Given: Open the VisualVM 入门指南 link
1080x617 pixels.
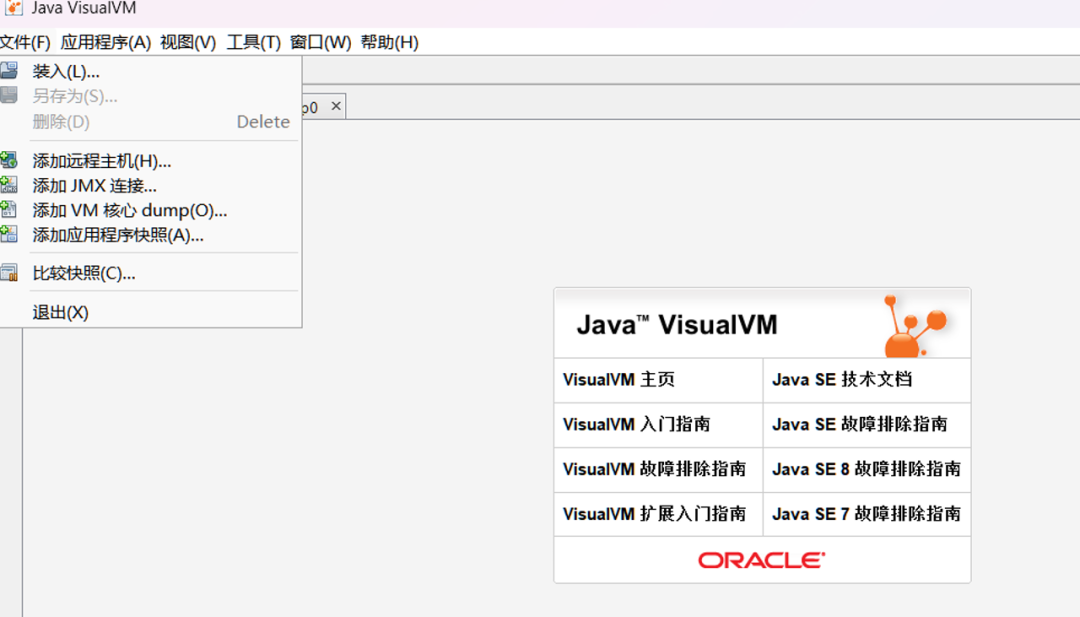Looking at the screenshot, I should coord(636,424).
